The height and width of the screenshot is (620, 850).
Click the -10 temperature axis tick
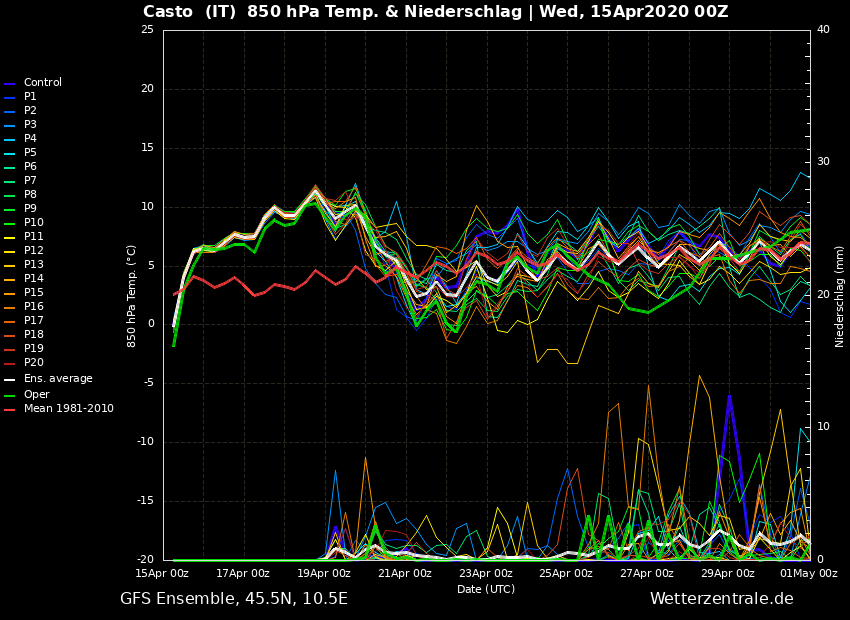coord(145,442)
